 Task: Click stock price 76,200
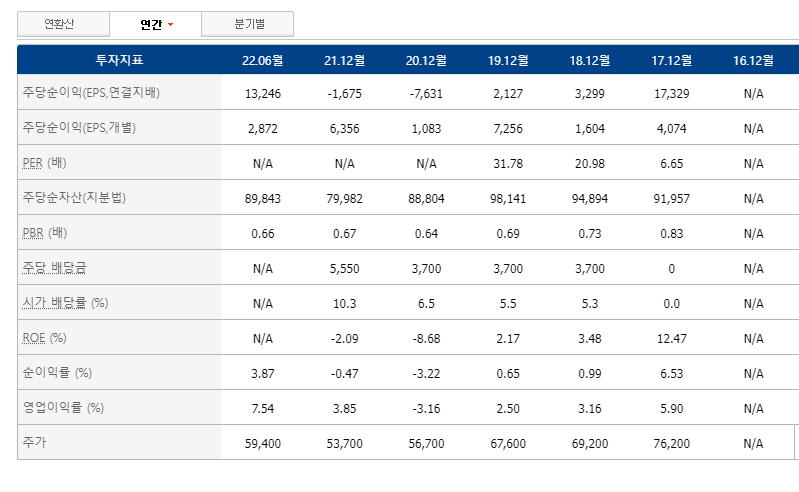click(x=672, y=444)
